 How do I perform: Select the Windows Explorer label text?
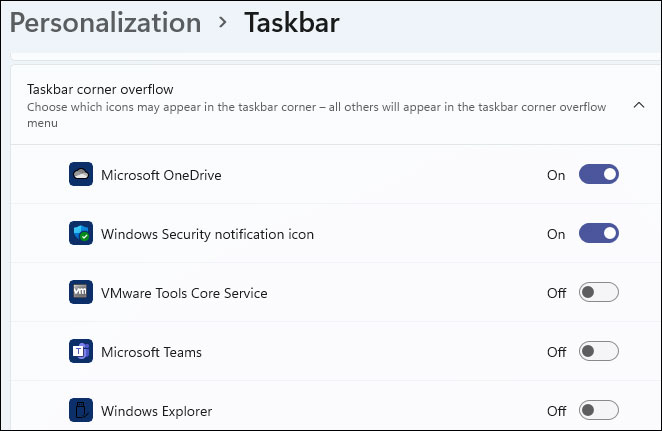[156, 411]
